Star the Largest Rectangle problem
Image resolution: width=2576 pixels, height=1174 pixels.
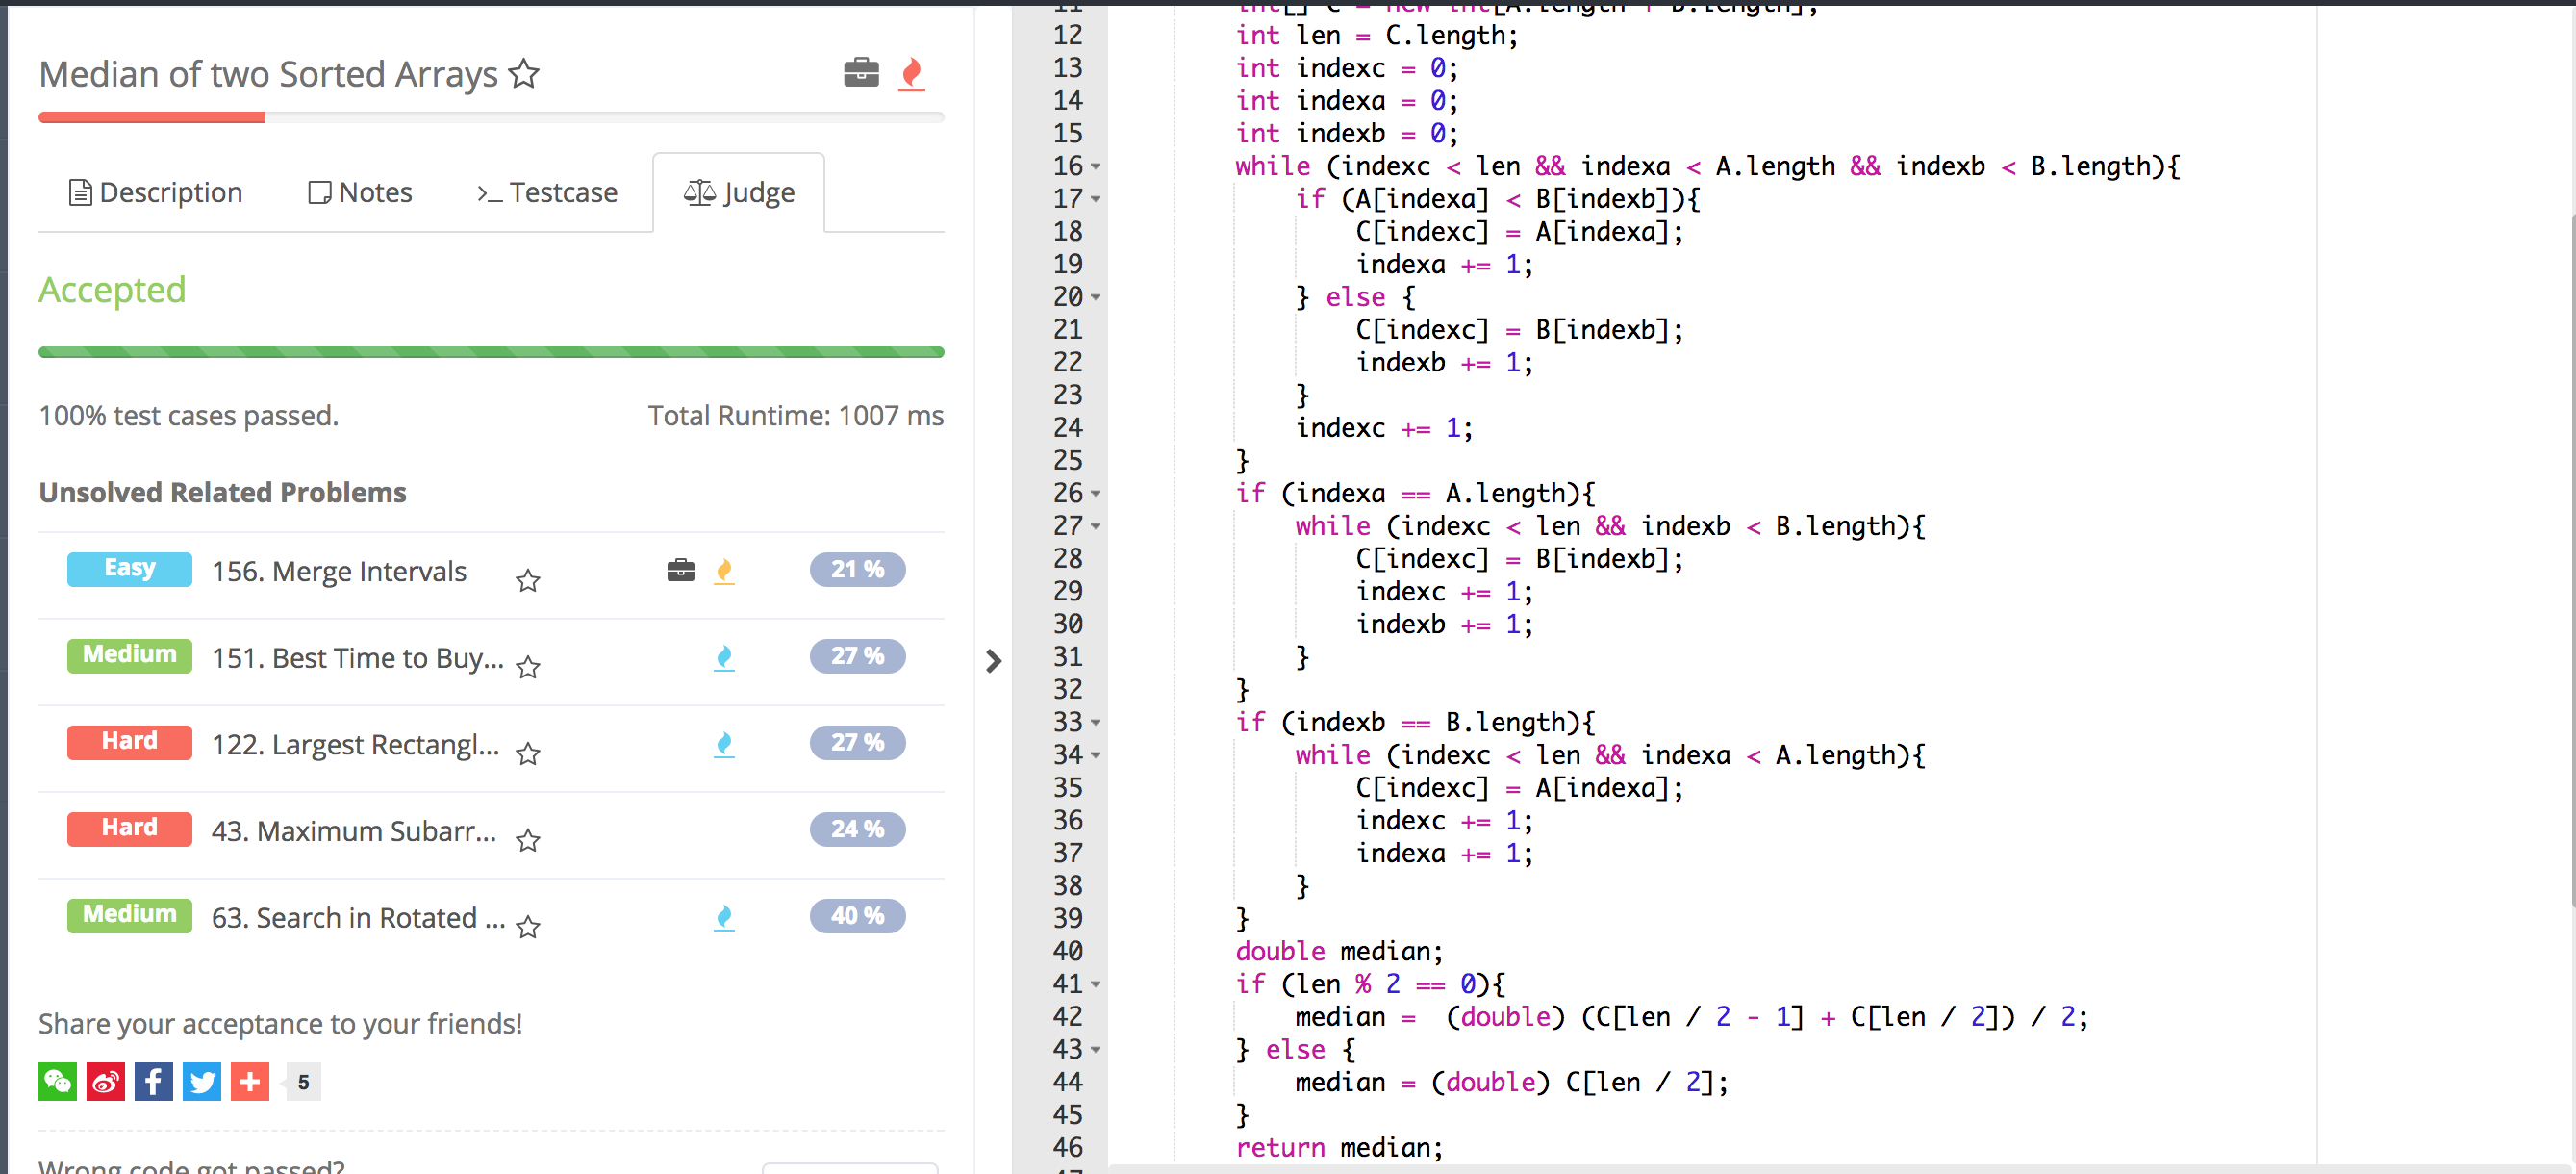(x=528, y=753)
